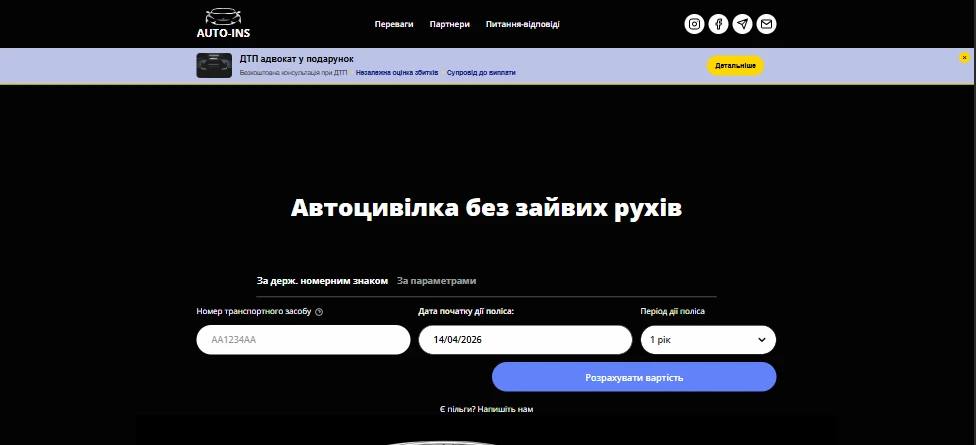Click the Автоцивілка без зайвих рухів heading

486,208
